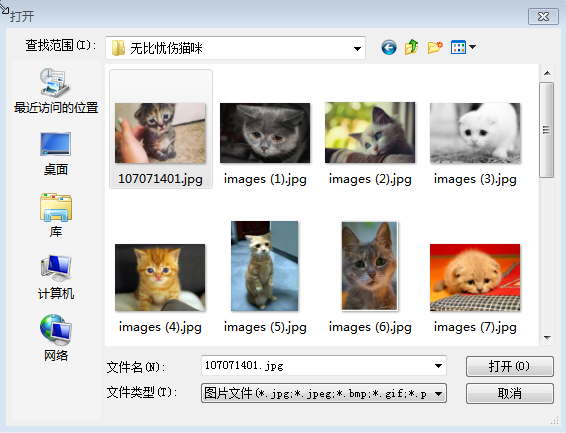The height and width of the screenshot is (433, 566).
Task: Go up one folder level icon
Action: (x=412, y=47)
